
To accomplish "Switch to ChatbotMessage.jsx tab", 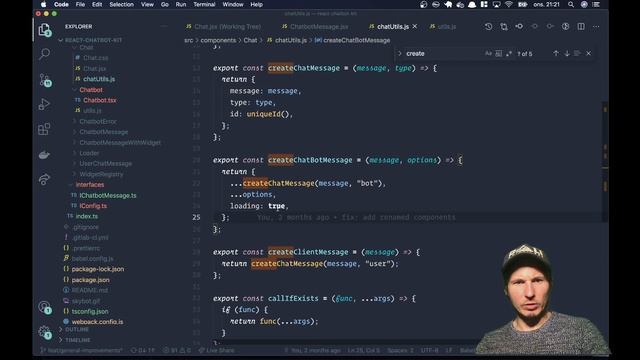I will [315, 27].
